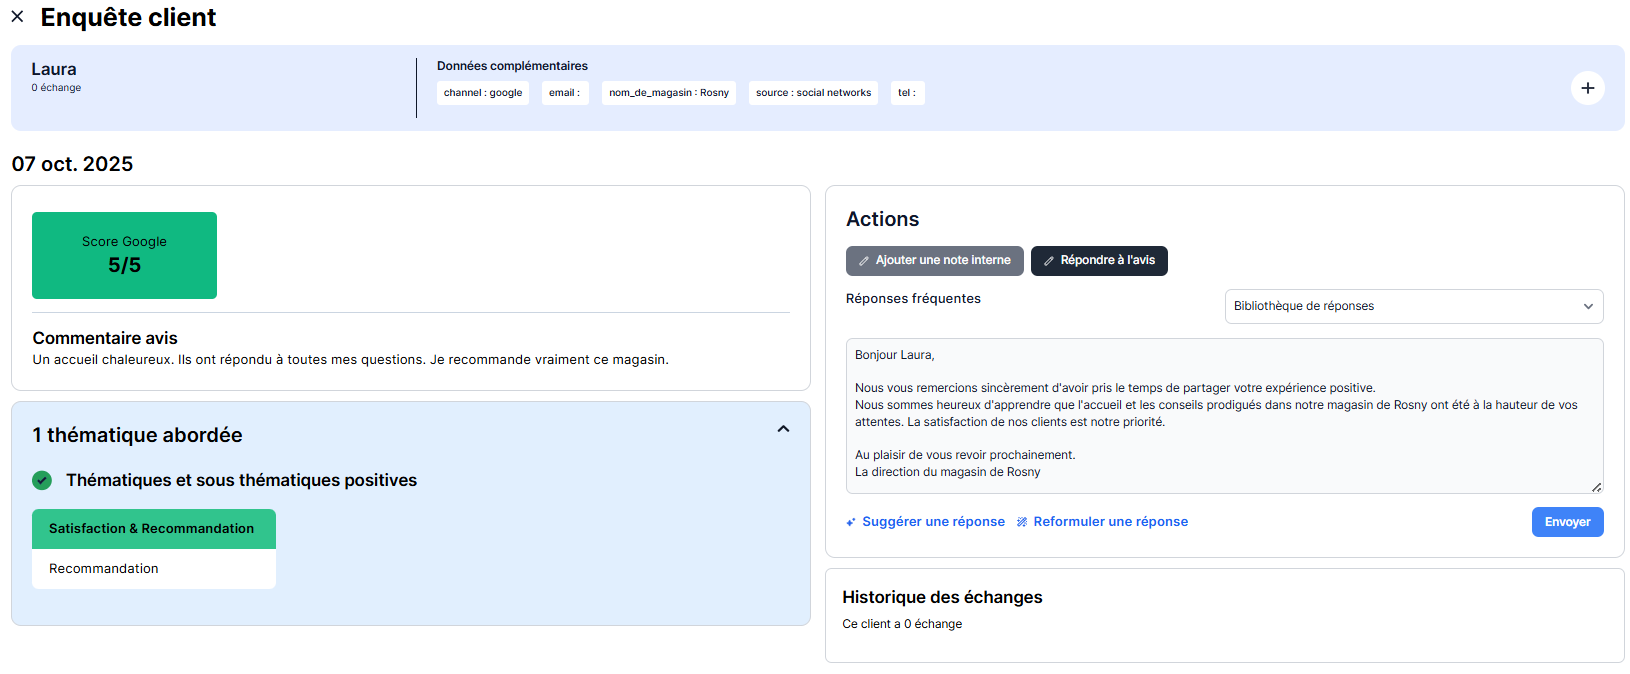
Task: Click Reformuler une réponse link
Action: click(x=1110, y=522)
